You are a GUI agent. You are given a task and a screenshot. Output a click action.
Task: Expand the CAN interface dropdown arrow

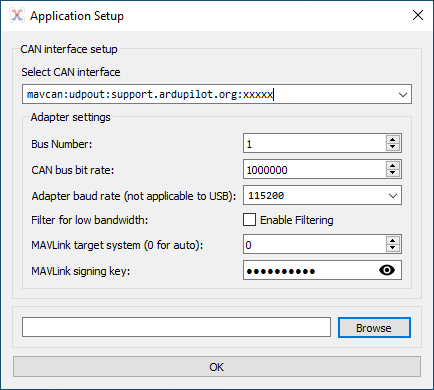coord(403,95)
